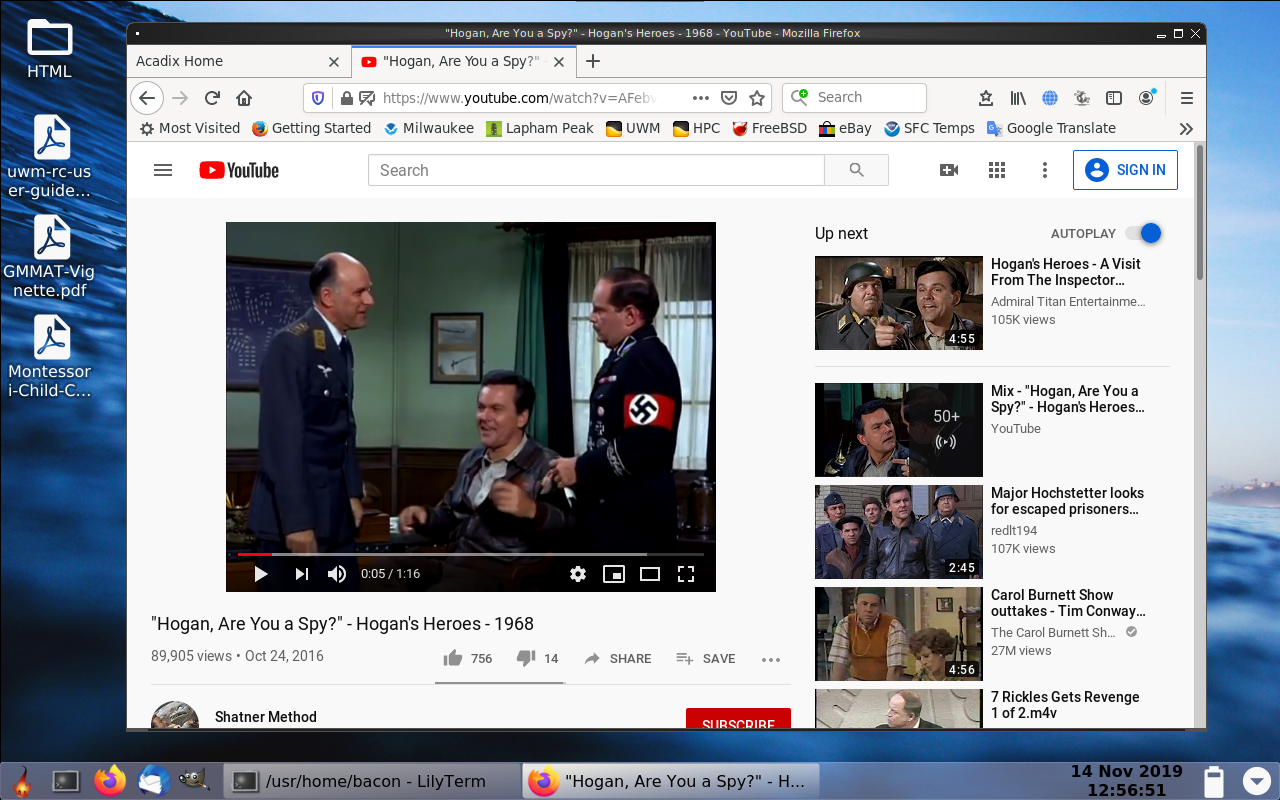Skip to next video in player
Screen dimensions: 1280x800
tap(301, 574)
